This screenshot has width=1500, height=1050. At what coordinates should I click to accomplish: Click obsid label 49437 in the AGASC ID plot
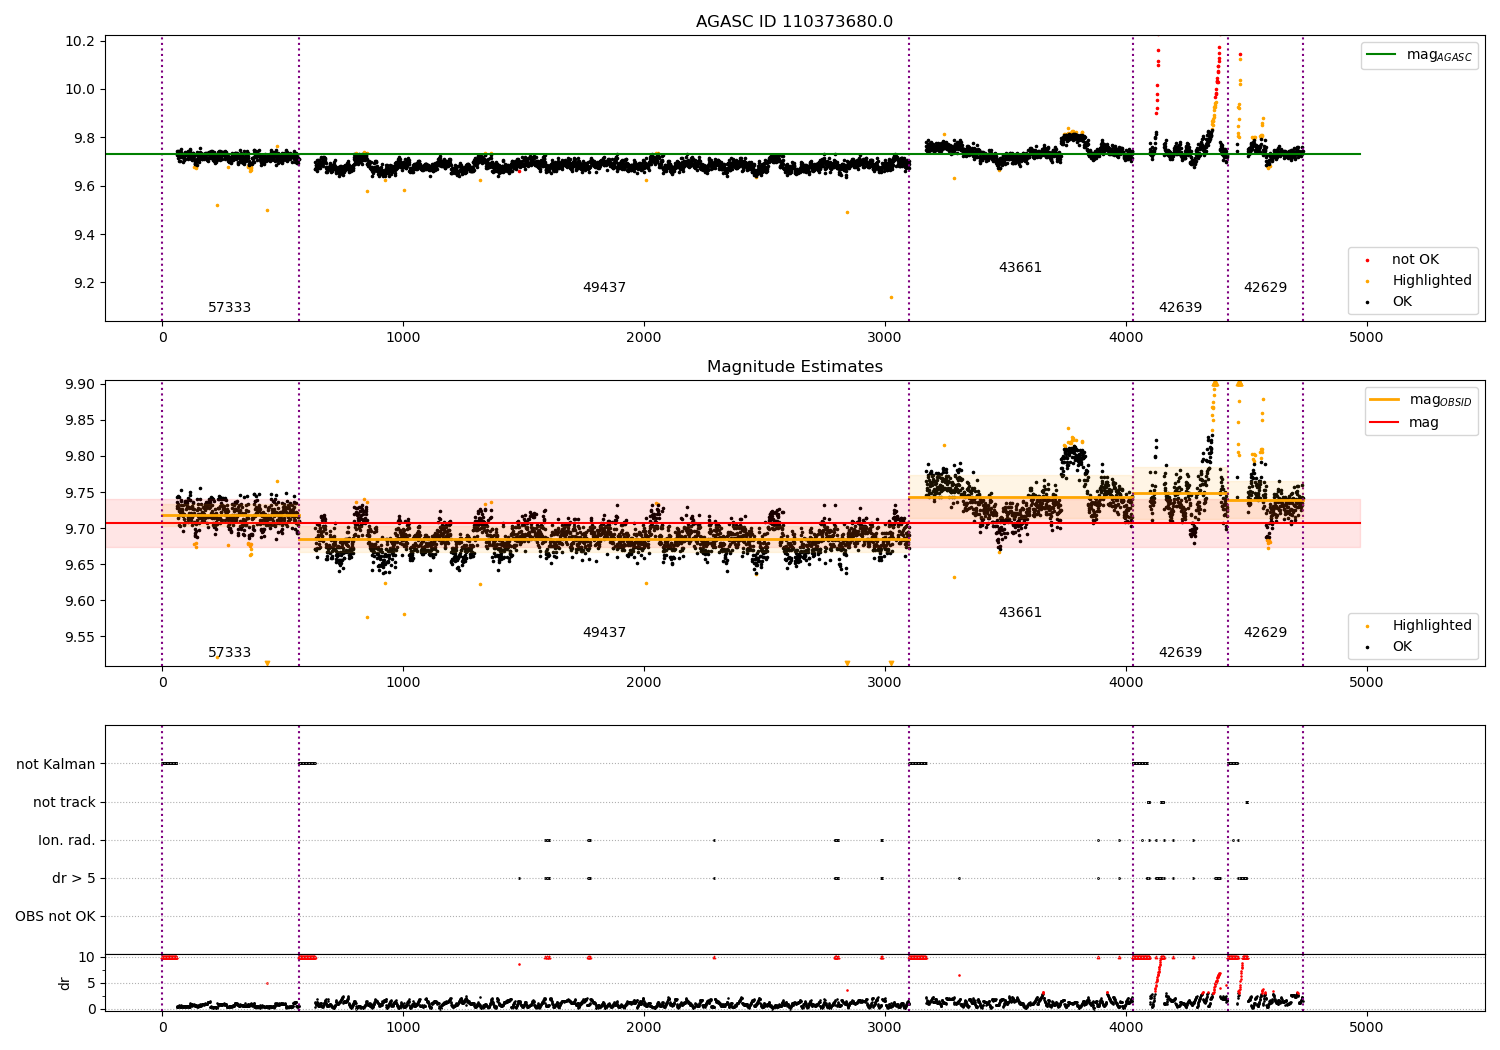604,288
